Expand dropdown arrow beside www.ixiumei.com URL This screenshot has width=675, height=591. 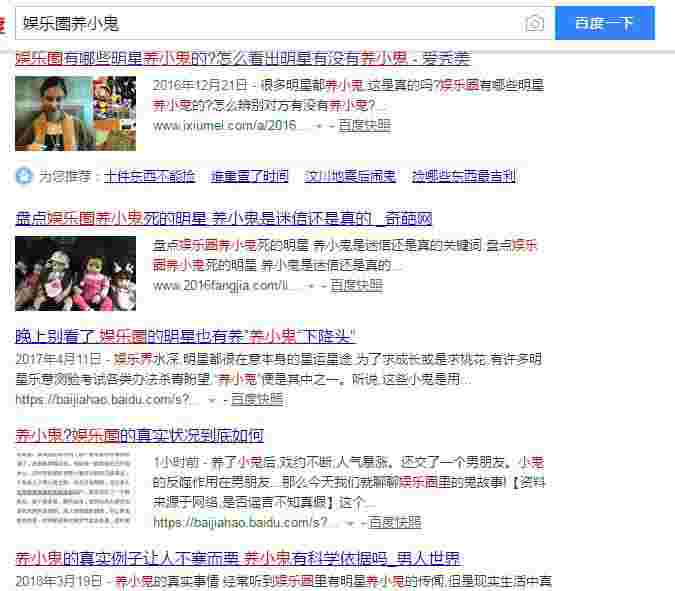tap(319, 126)
